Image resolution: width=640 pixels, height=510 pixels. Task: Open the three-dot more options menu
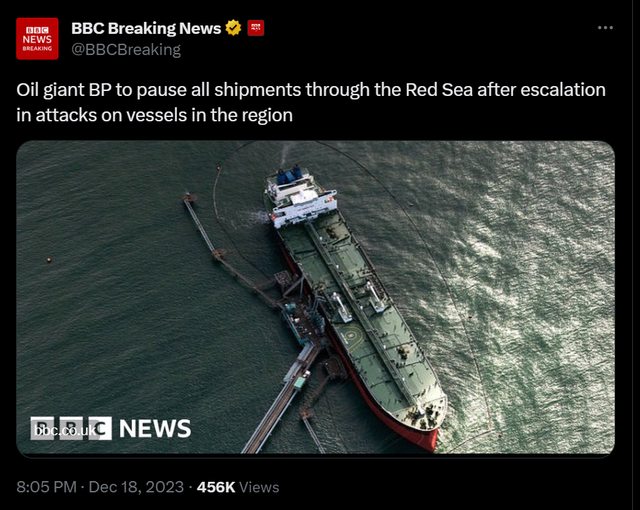[x=605, y=28]
